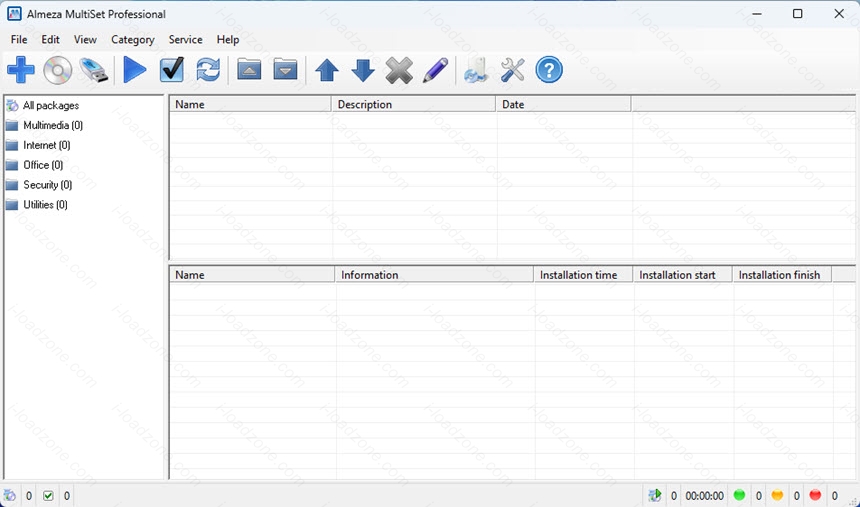The image size is (860, 507).
Task: Click the folder with up arrow icon
Action: [249, 70]
